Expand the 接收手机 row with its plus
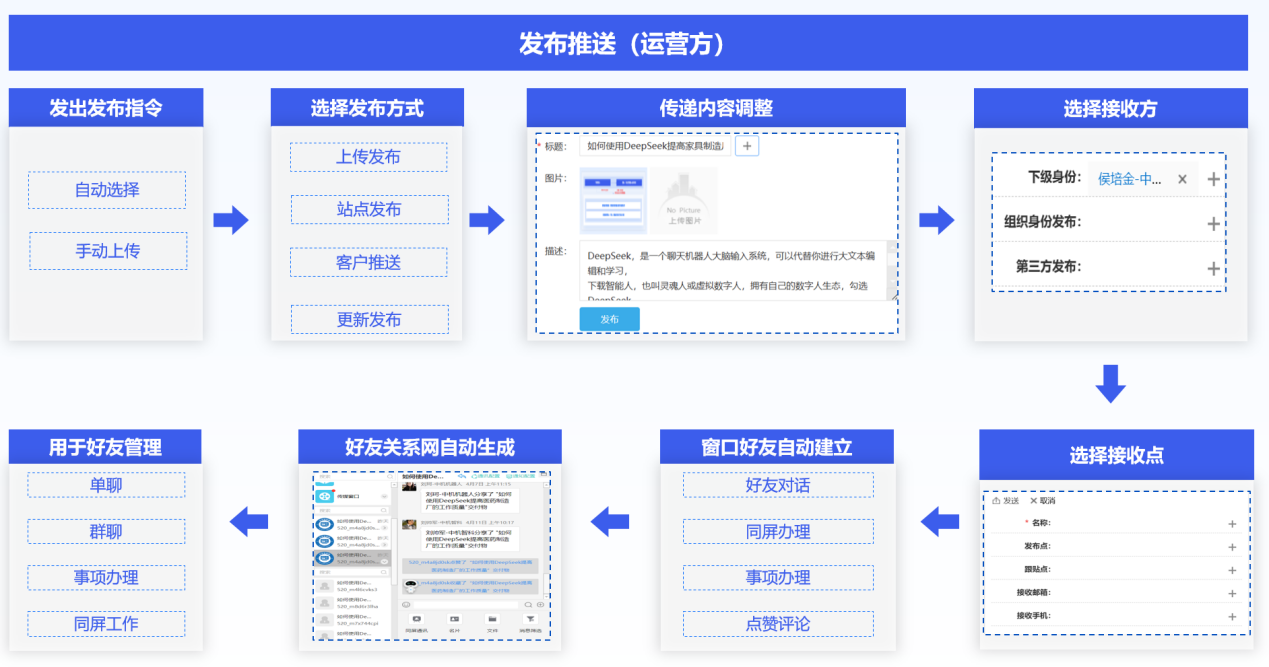The height and width of the screenshot is (667, 1269). click(1232, 616)
